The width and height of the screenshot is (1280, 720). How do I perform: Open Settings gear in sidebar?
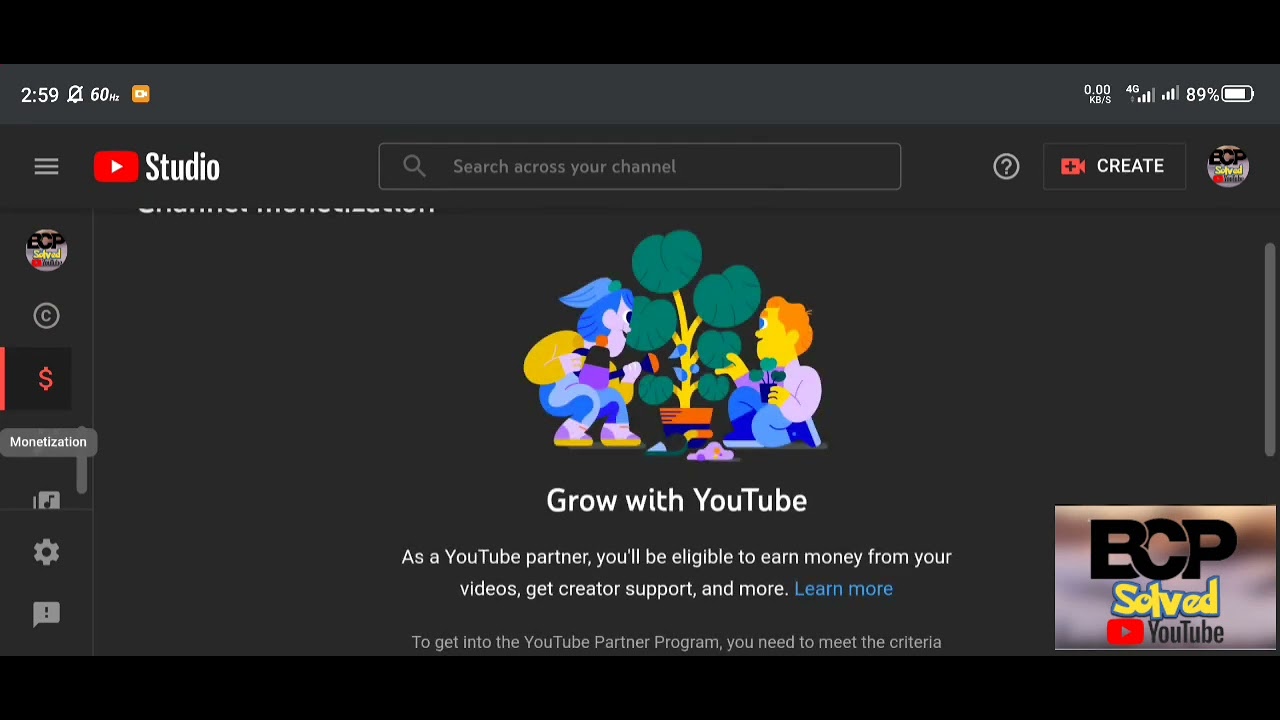[x=46, y=553]
